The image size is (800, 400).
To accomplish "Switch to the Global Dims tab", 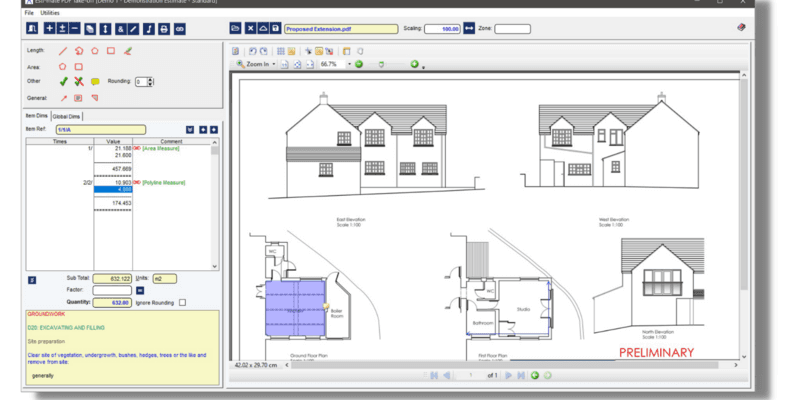I will (66, 116).
